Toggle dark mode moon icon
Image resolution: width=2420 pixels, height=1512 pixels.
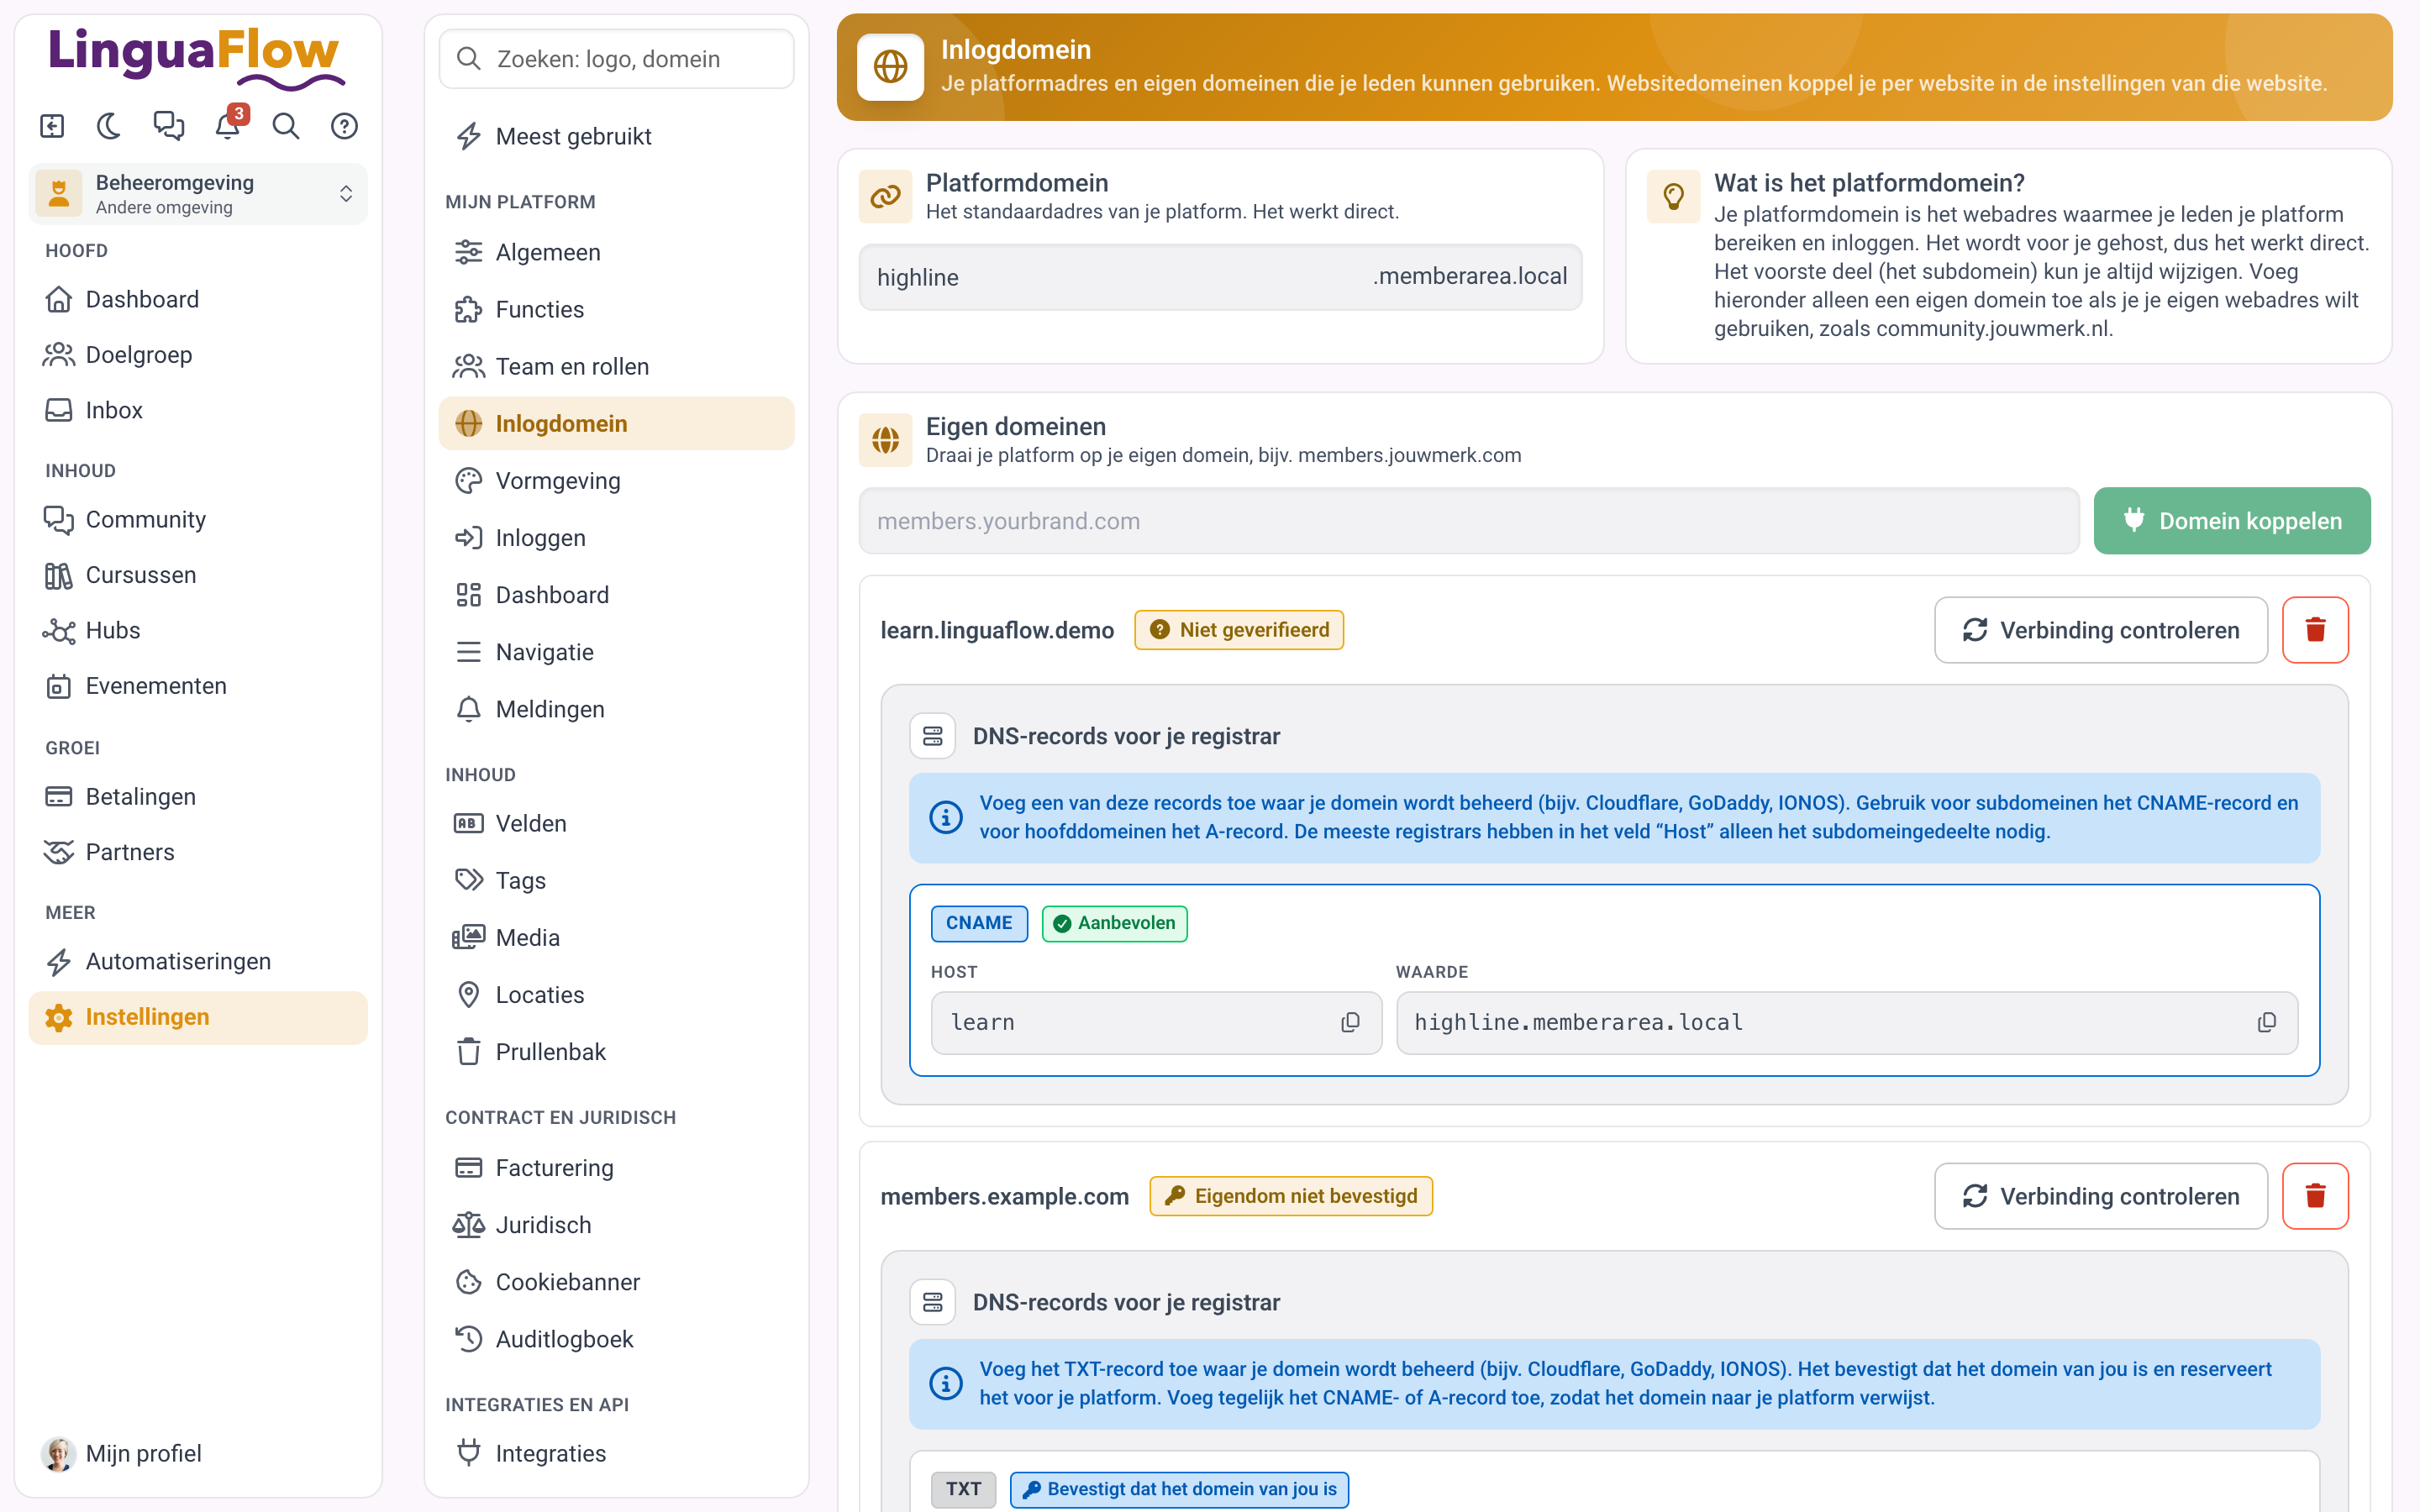pyautogui.click(x=109, y=126)
